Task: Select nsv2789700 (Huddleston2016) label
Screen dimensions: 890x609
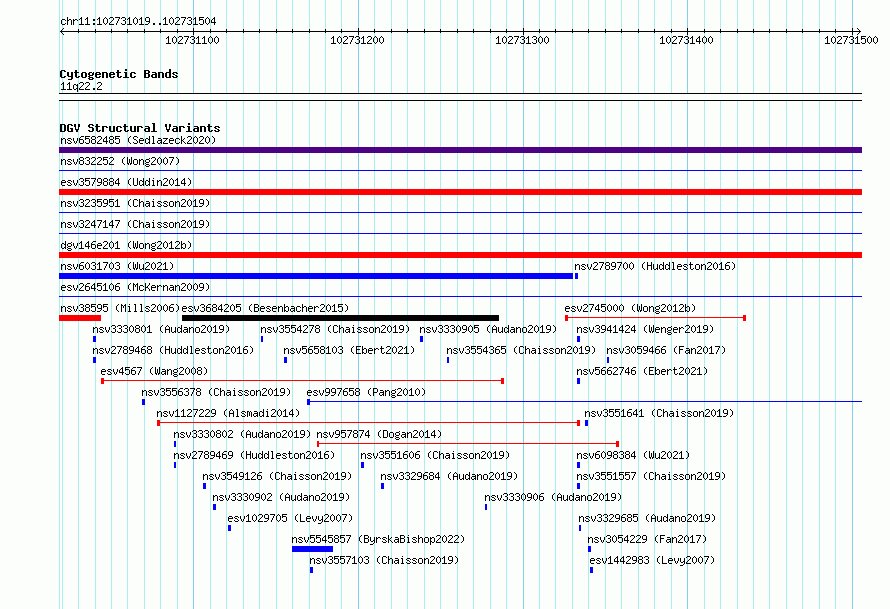Action: [655, 266]
